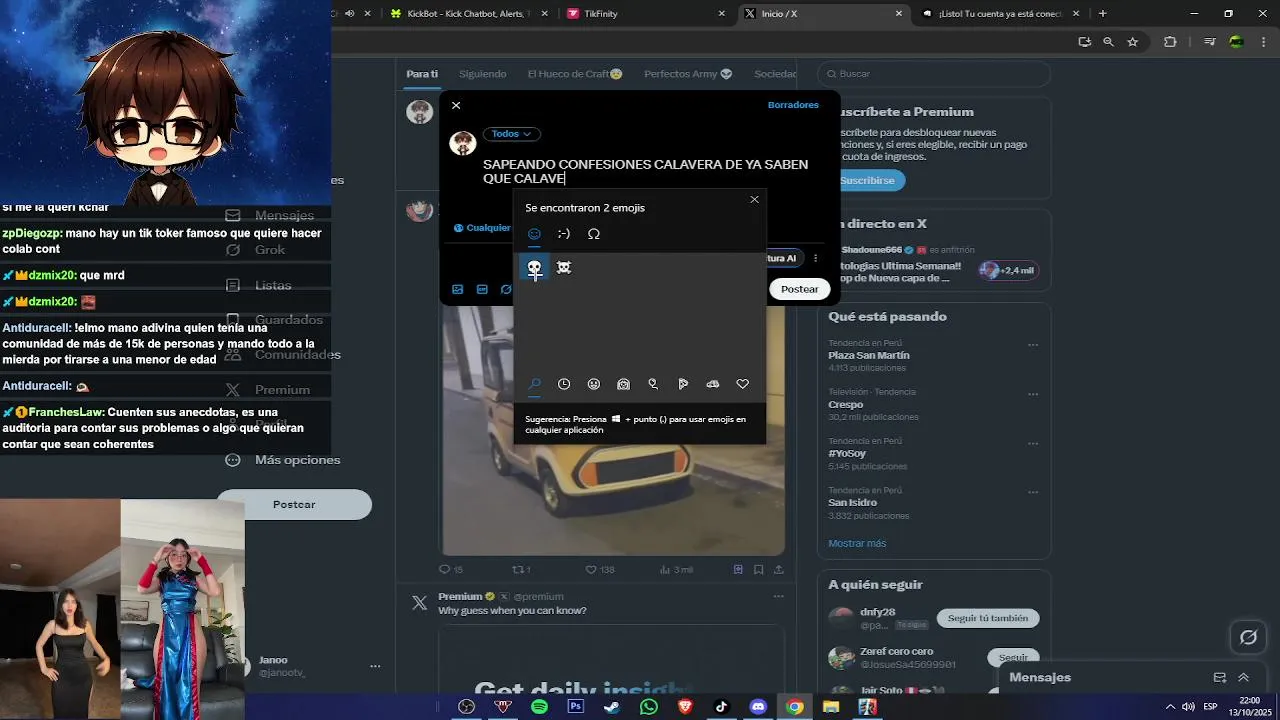Open smiley faces and animals emoji category
This screenshot has height=720, width=1280.
(x=594, y=384)
